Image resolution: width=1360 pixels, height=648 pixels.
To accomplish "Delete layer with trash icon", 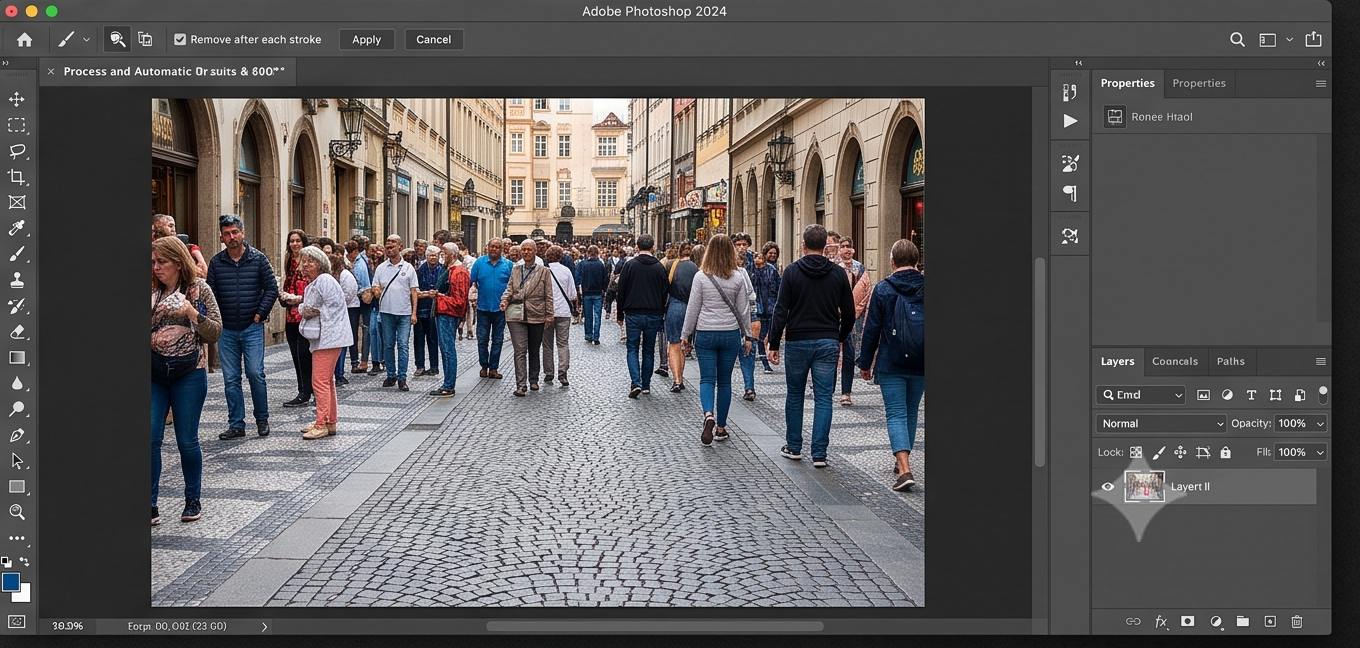I will pos(1297,621).
